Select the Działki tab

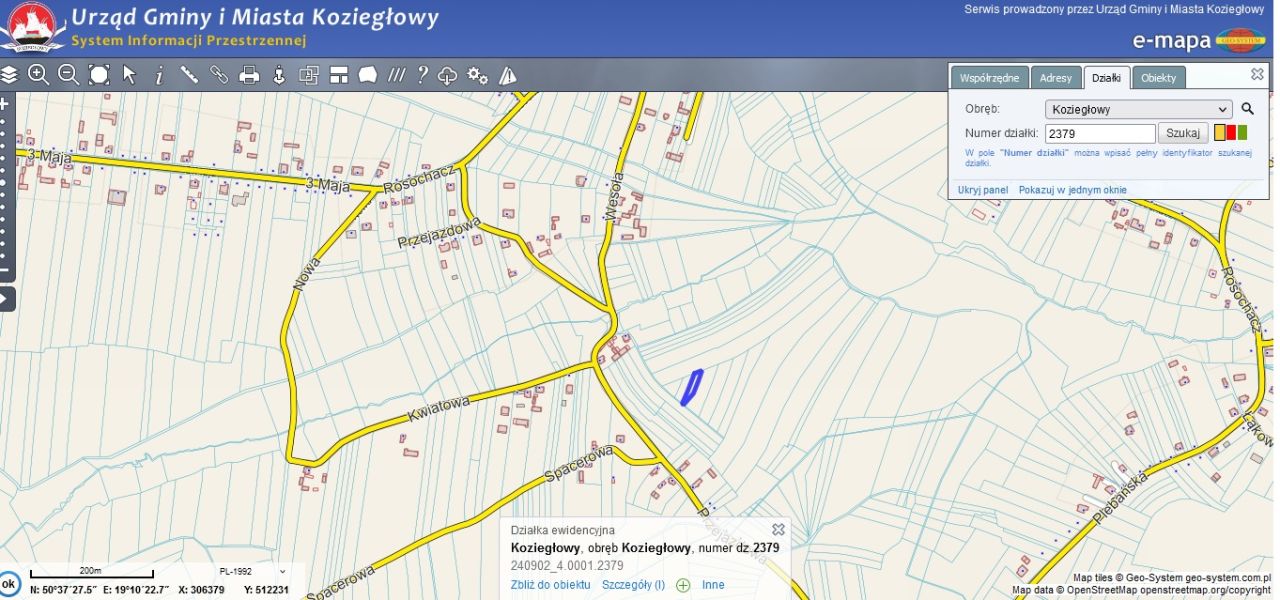[1106, 78]
